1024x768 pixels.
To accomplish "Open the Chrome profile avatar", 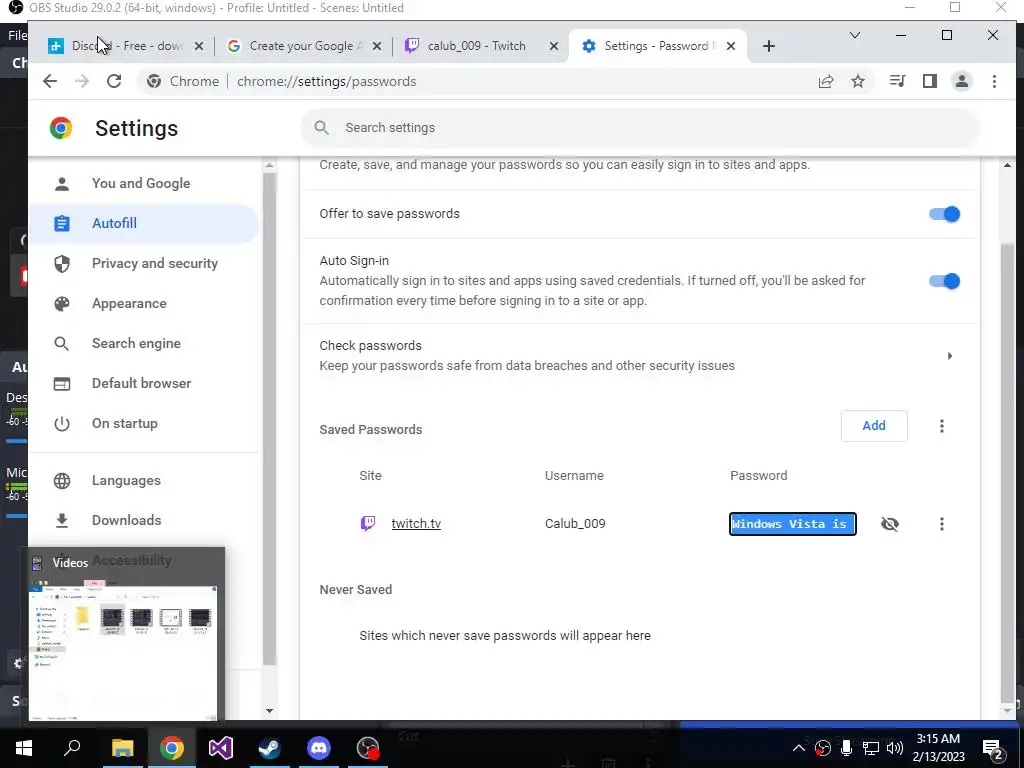I will tap(962, 81).
